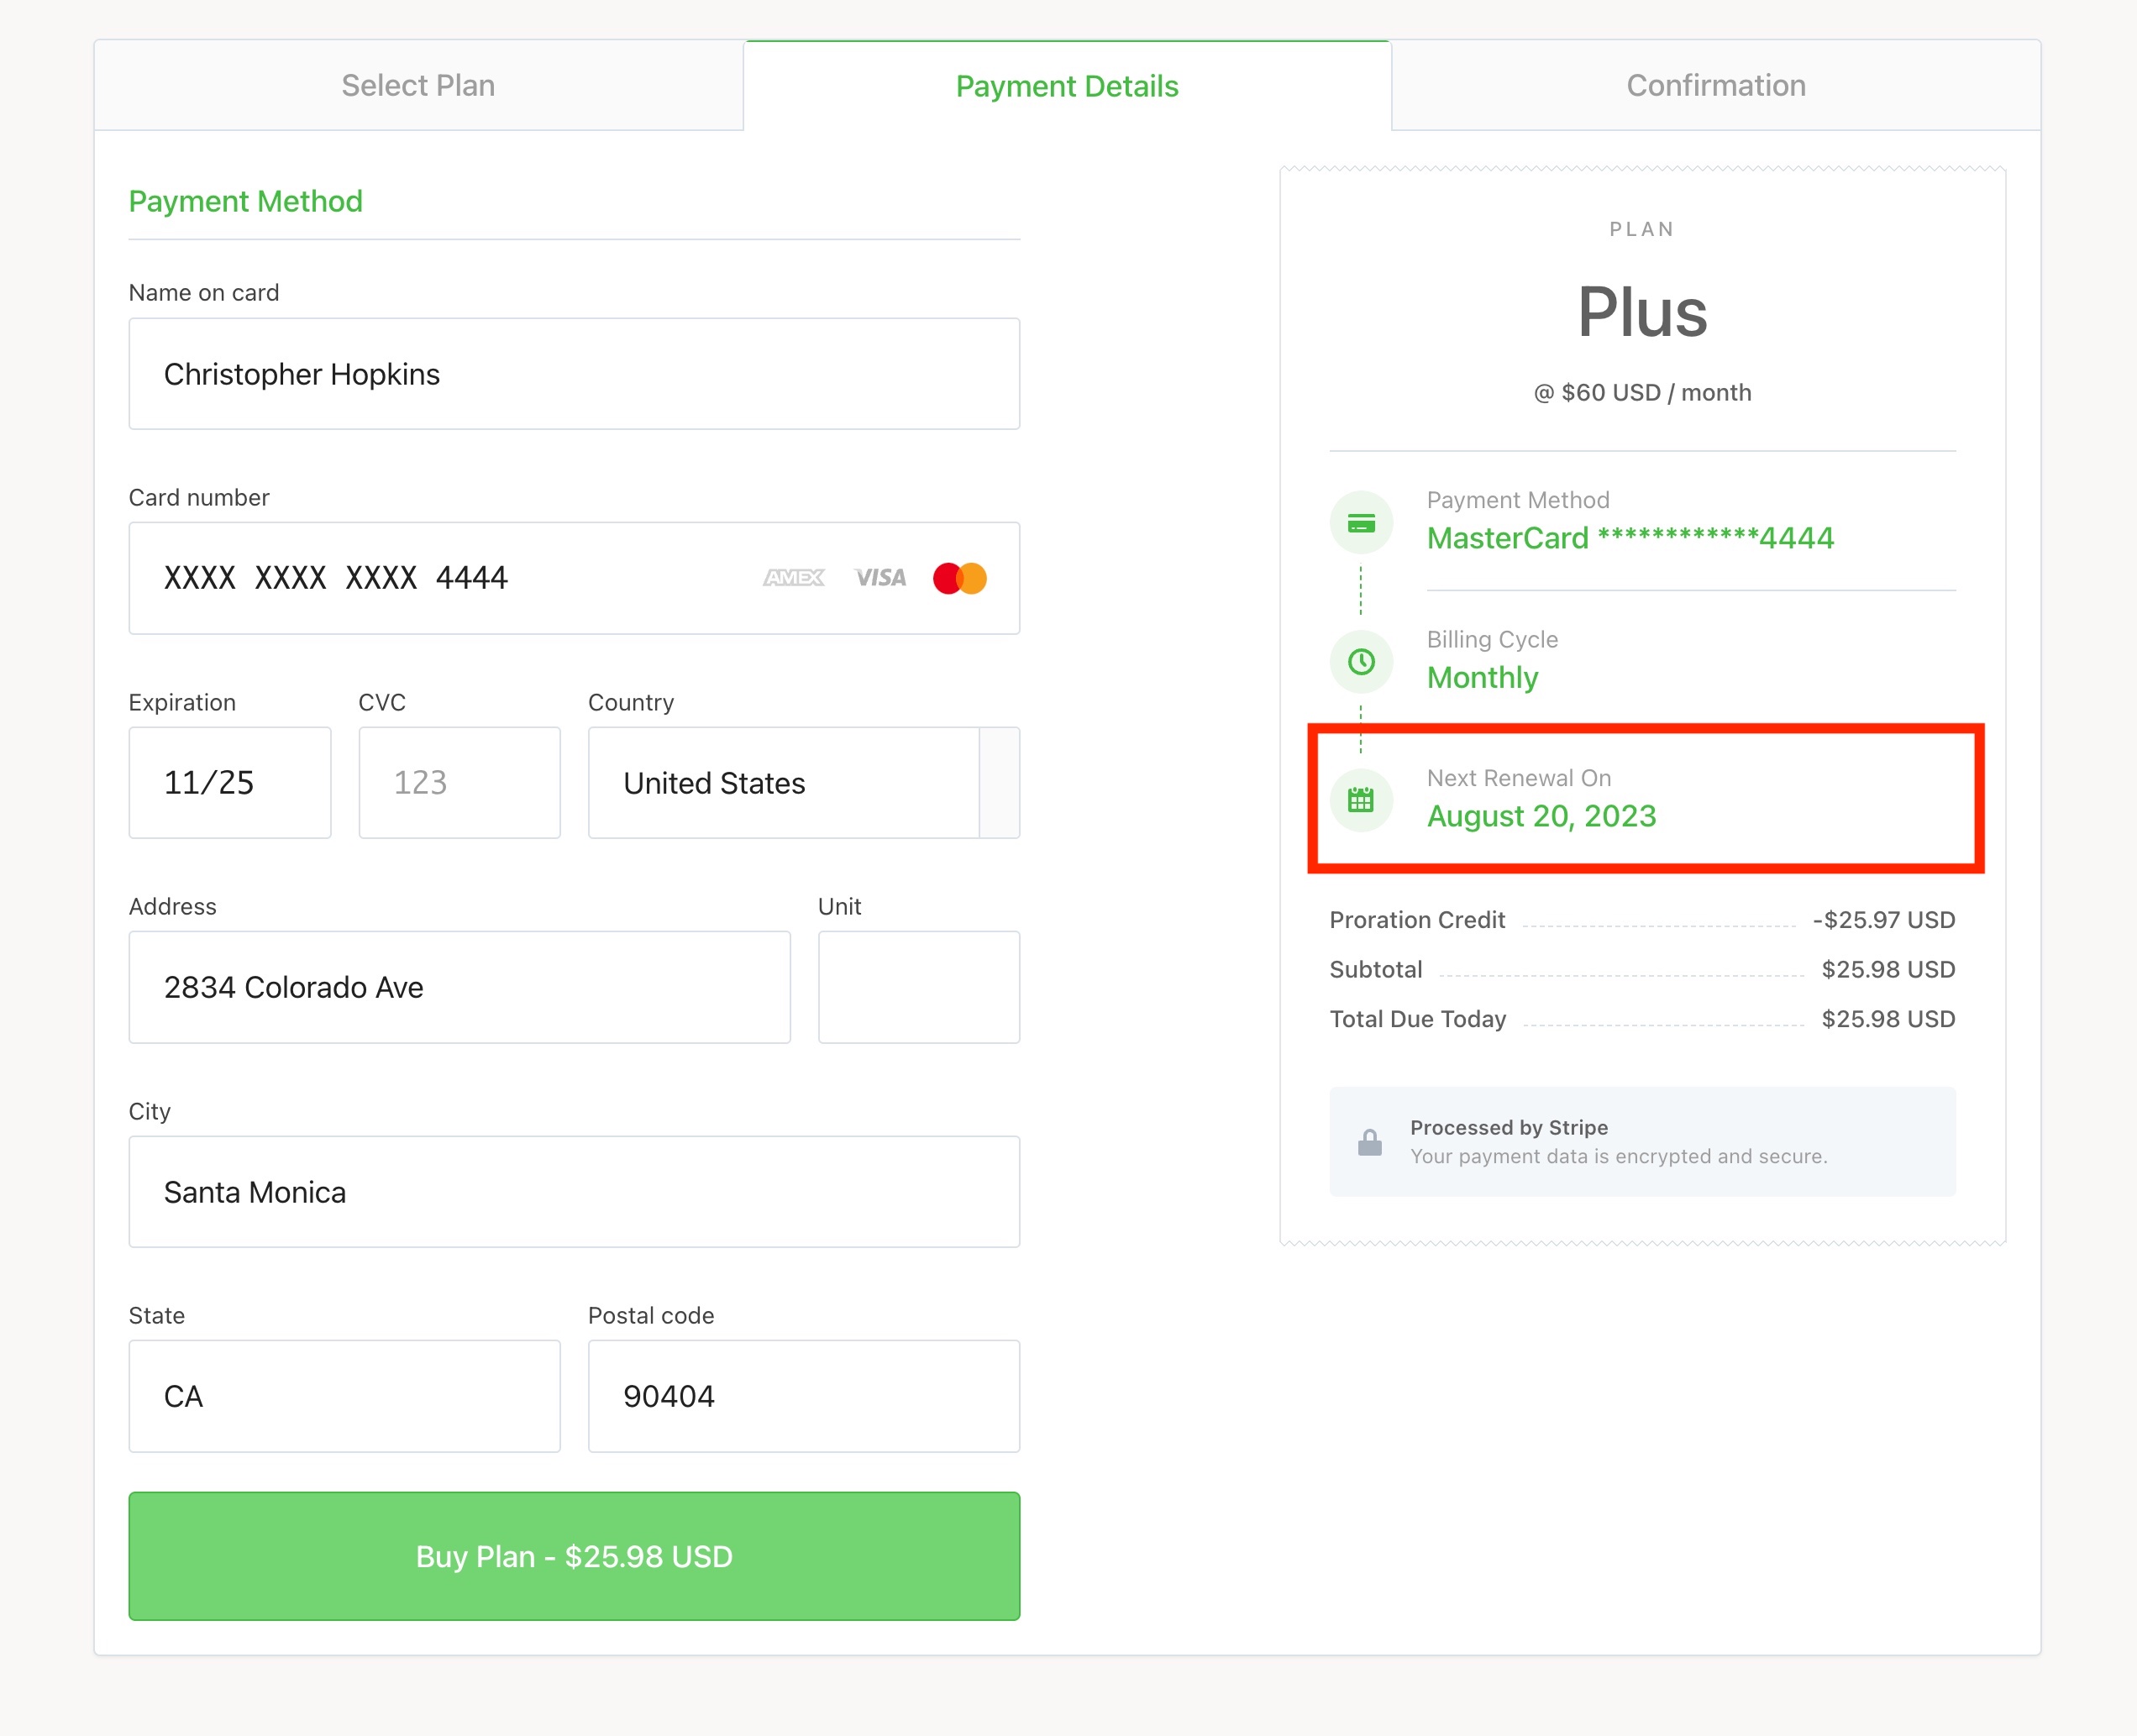Image resolution: width=2137 pixels, height=1736 pixels.
Task: Click MasterCard ending 4444 payment link
Action: (1629, 538)
